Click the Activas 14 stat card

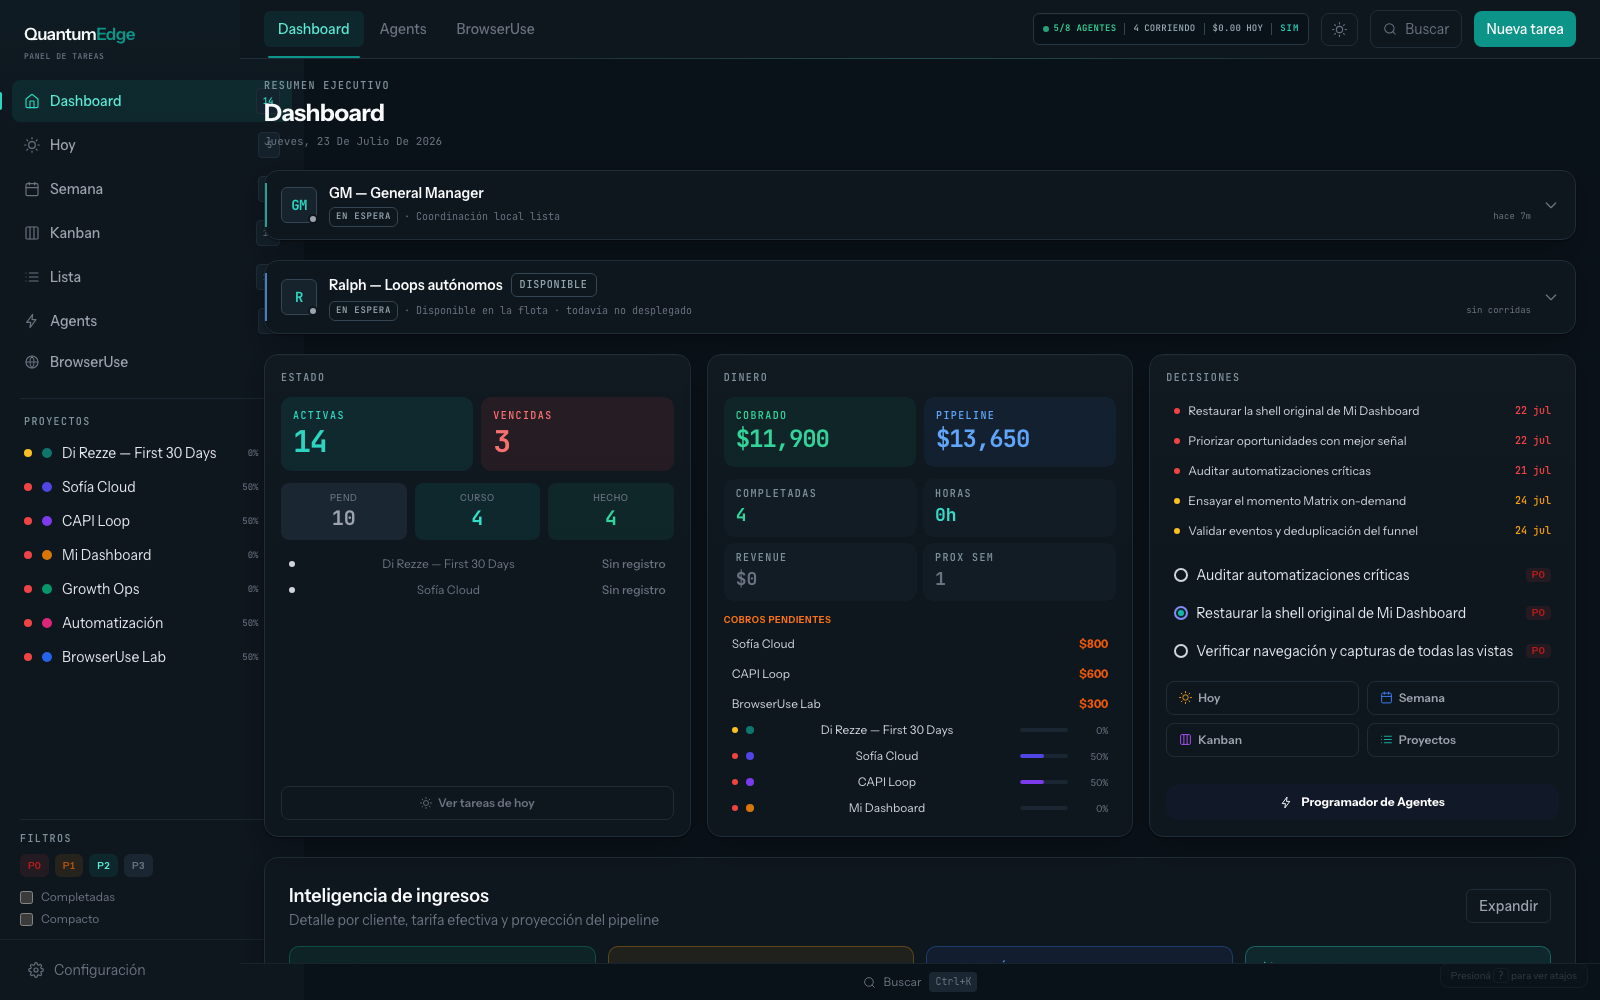coord(377,434)
